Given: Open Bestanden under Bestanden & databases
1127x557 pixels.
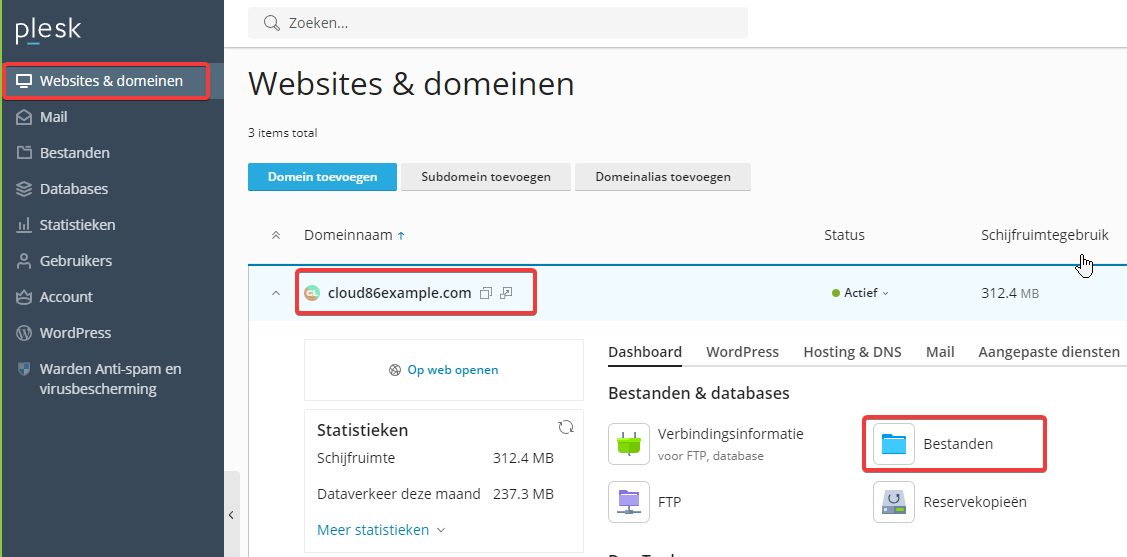Looking at the screenshot, I should 958,444.
